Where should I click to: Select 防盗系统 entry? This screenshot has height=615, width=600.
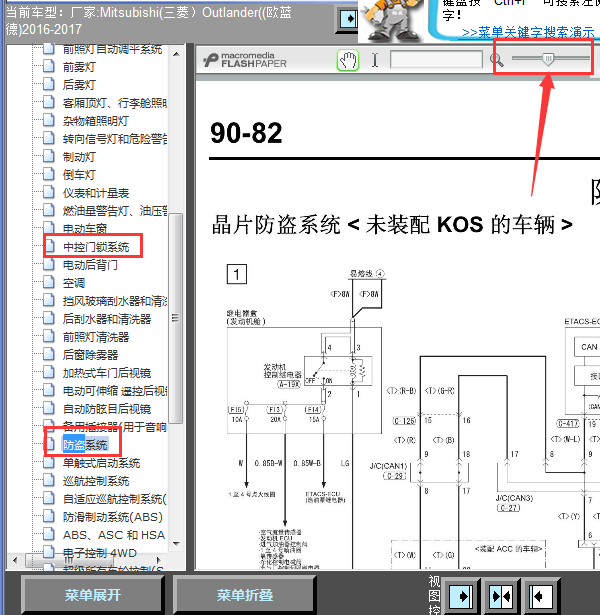(x=85, y=445)
